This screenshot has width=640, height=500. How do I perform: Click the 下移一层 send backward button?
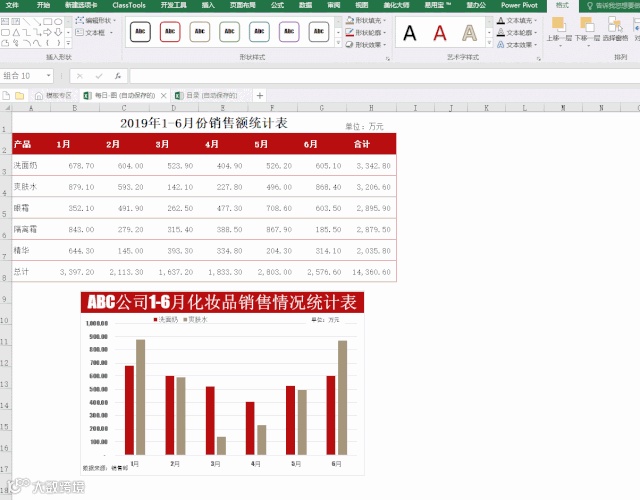click(587, 30)
